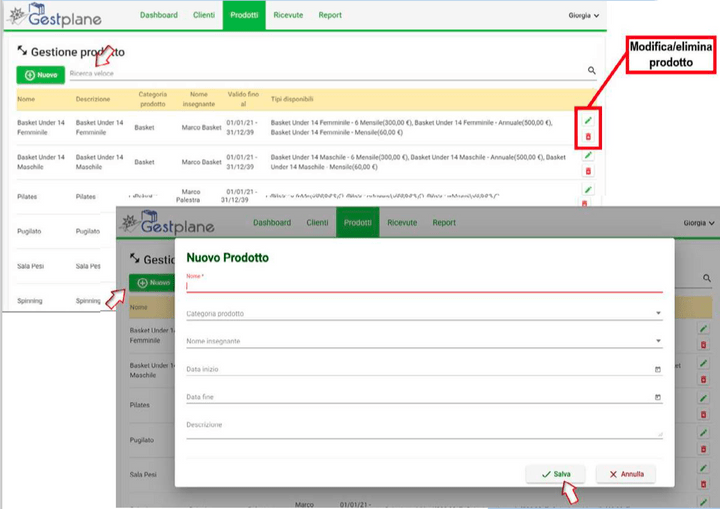Viewport: 720px width, 509px height.
Task: Edit the Pilates product in back window
Action: pyautogui.click(x=588, y=189)
